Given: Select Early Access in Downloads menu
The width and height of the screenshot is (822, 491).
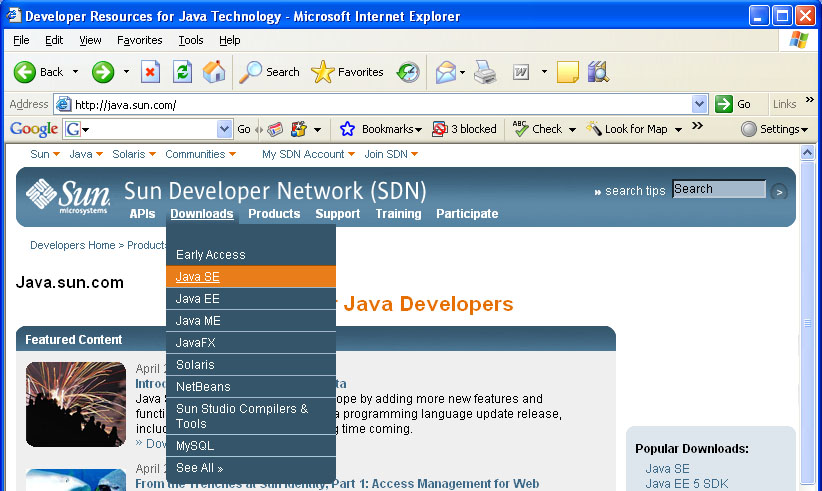Looking at the screenshot, I should [251, 255].
